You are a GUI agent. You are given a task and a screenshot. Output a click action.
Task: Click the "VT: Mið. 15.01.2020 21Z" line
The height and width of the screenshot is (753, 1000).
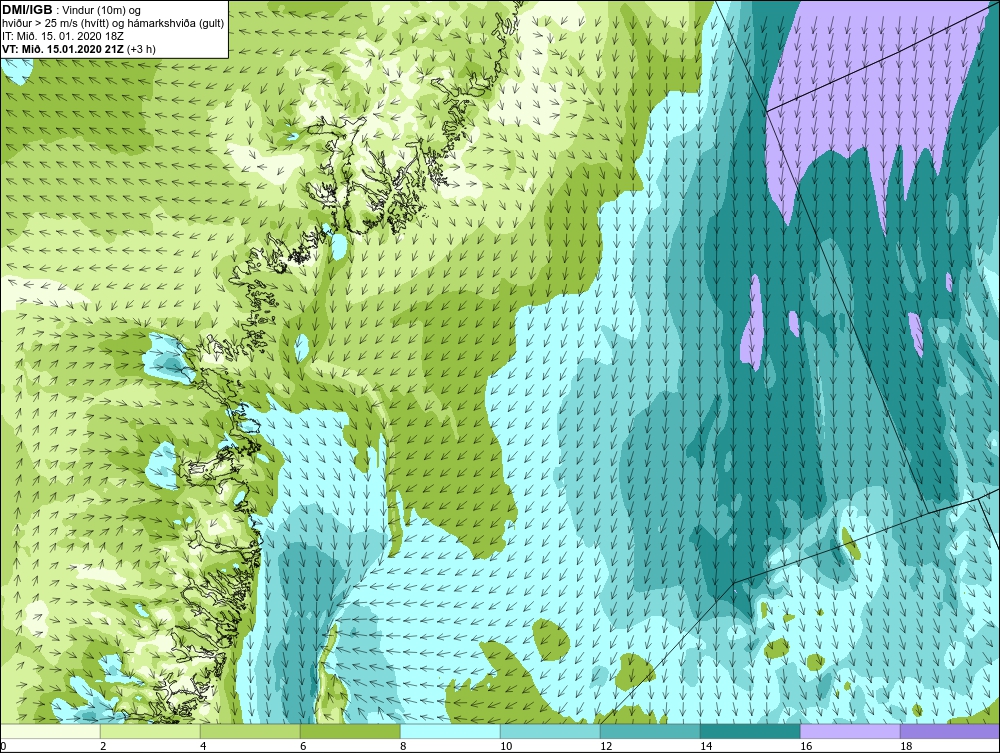64,49
